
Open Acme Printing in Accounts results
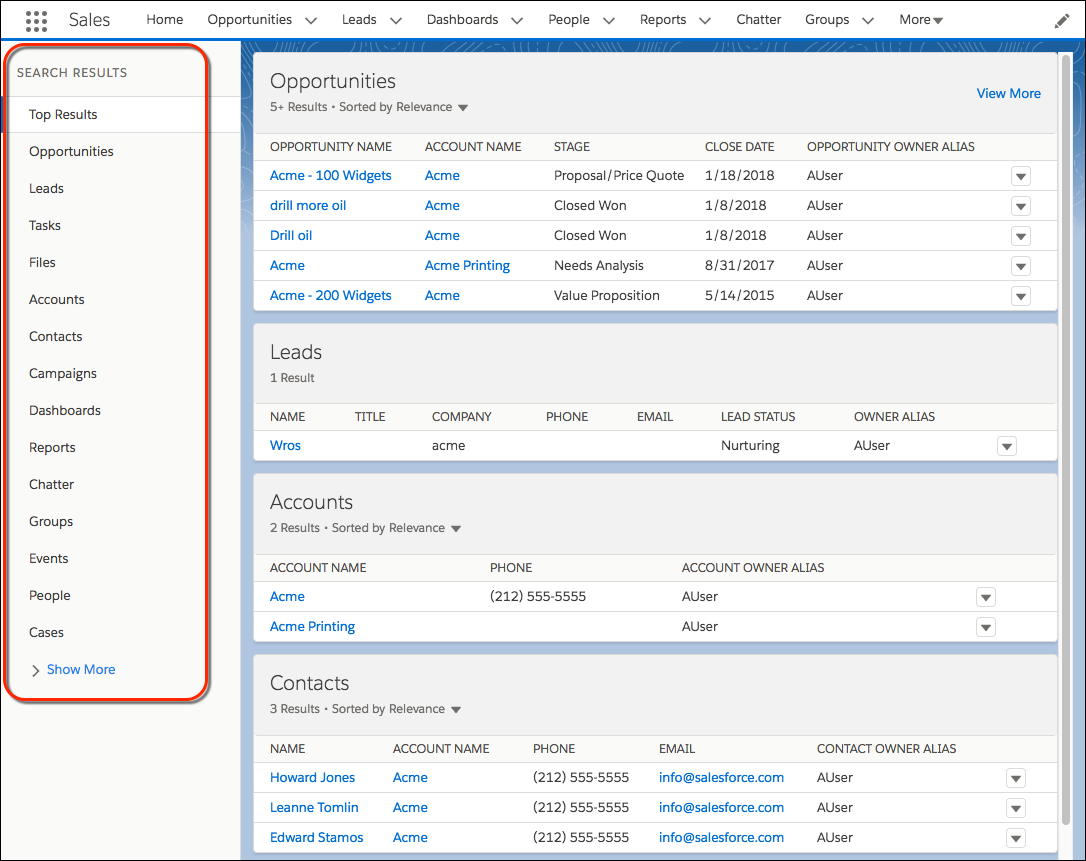click(x=312, y=627)
